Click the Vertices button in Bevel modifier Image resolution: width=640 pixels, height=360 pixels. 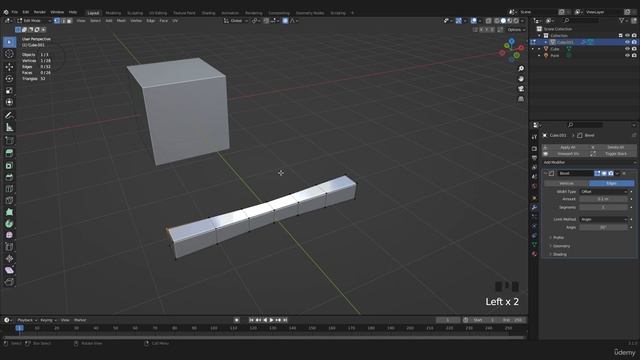(567, 183)
